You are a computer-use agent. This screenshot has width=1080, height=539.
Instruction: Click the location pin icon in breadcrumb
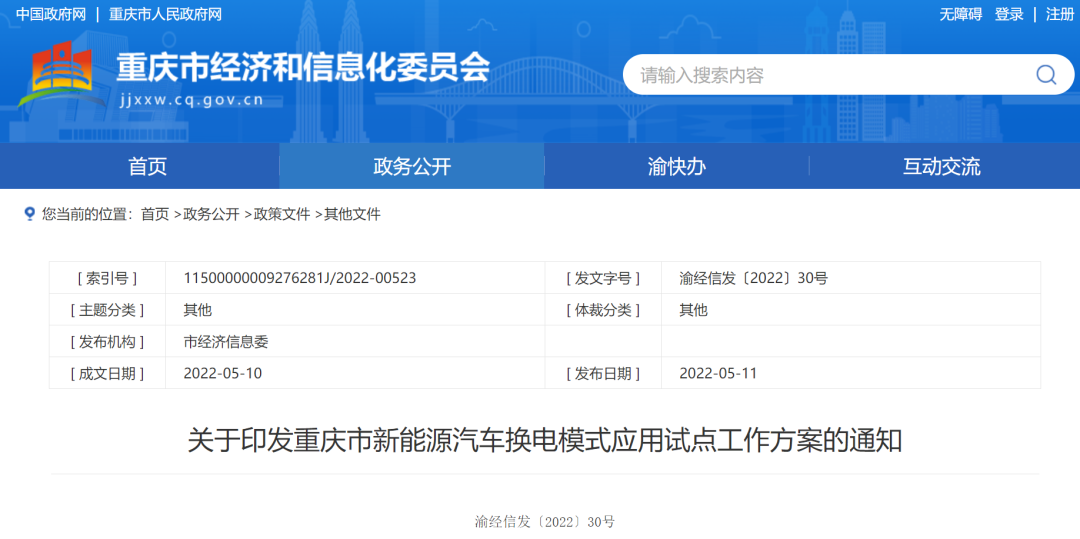point(29,214)
